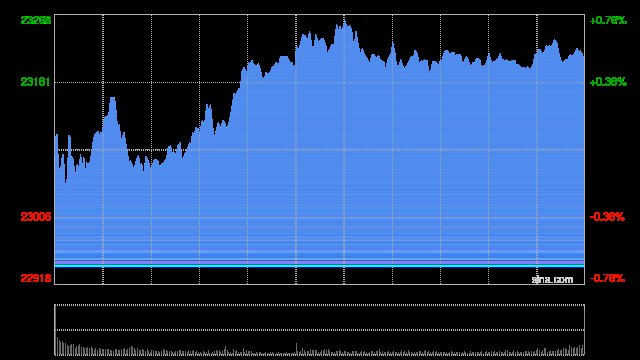Click the +0.38% percentage label
Image resolution: width=640 pixels, height=360 pixels.
[x=608, y=82]
